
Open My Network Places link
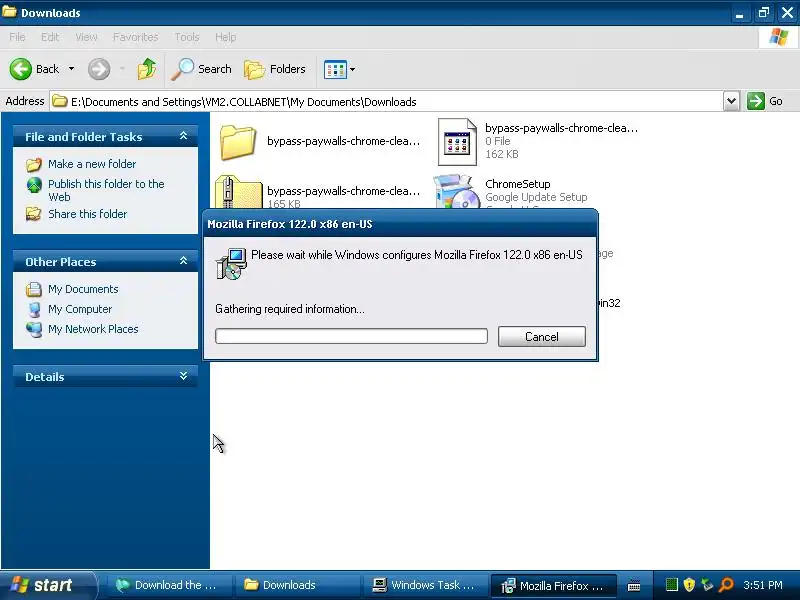(93, 329)
